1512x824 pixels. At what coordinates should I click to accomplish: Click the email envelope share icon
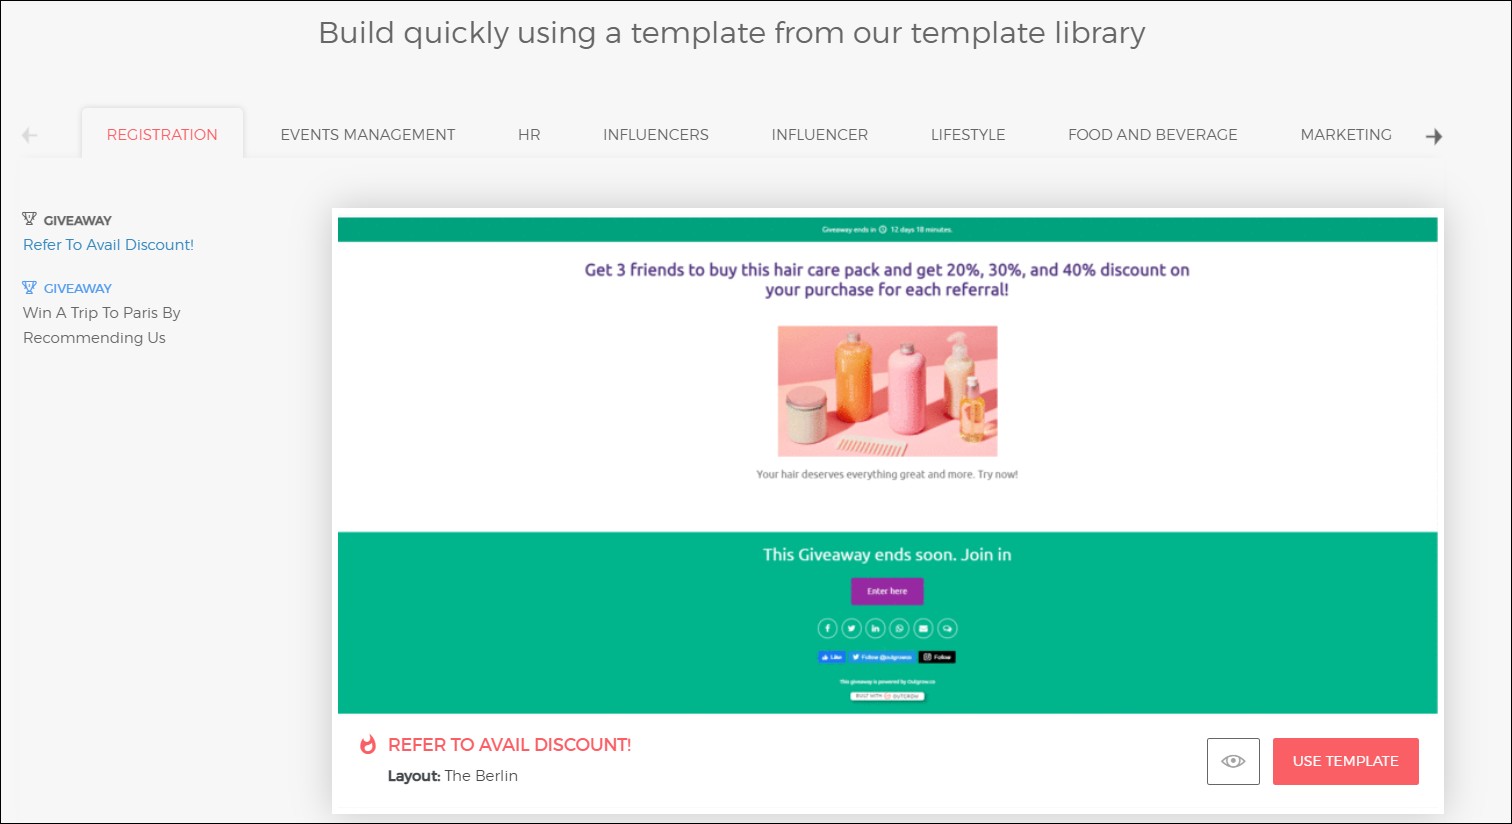(x=923, y=628)
